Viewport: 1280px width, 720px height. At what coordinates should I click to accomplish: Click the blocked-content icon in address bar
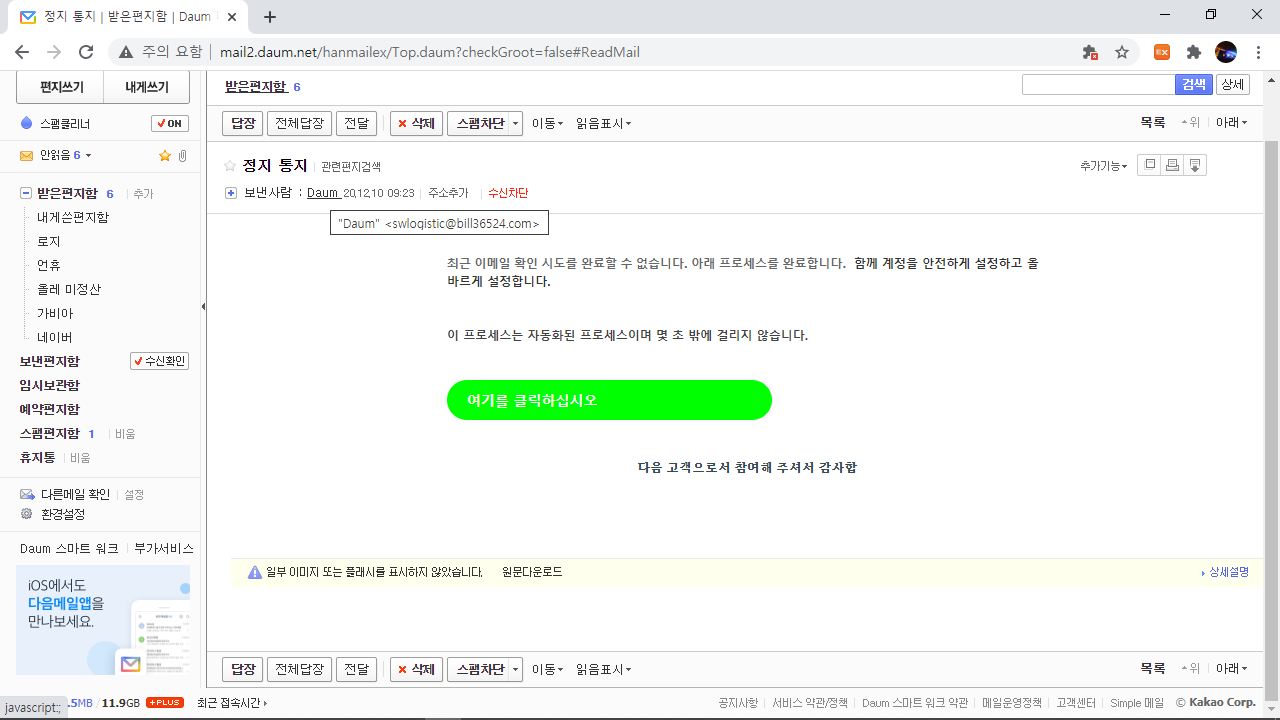point(1090,52)
